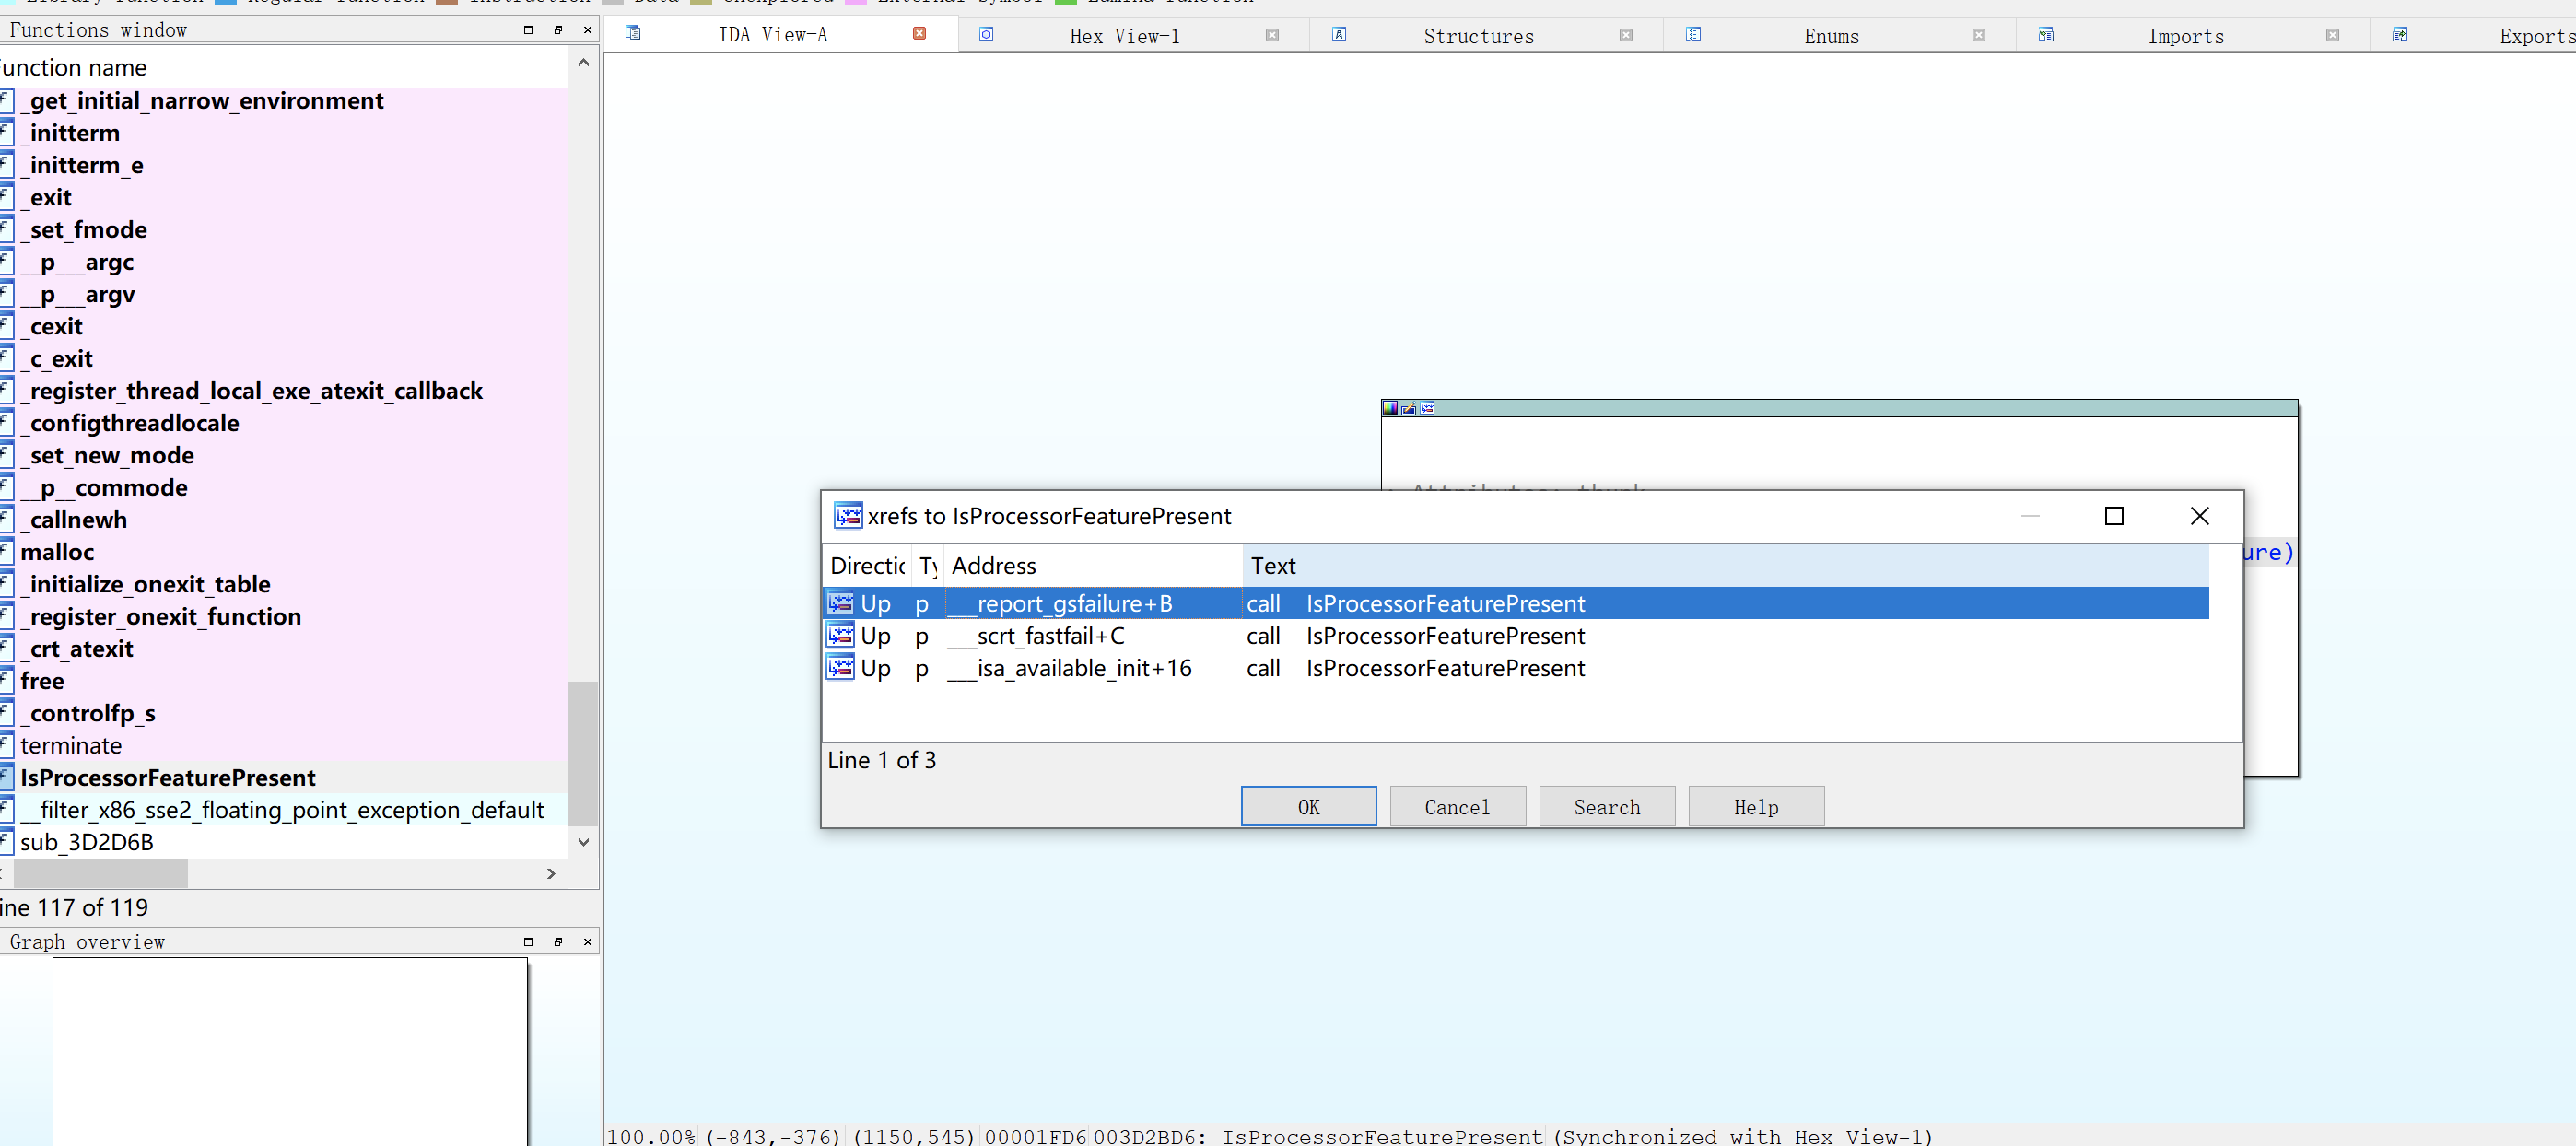
Task: Click the xref icon on the __scrt_fastfail row
Action: [840, 635]
